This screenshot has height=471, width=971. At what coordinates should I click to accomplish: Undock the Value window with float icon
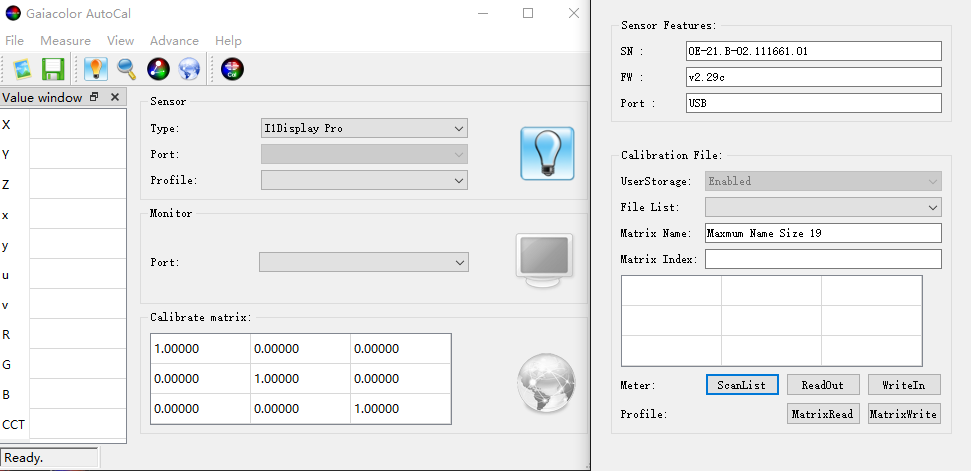tap(94, 97)
